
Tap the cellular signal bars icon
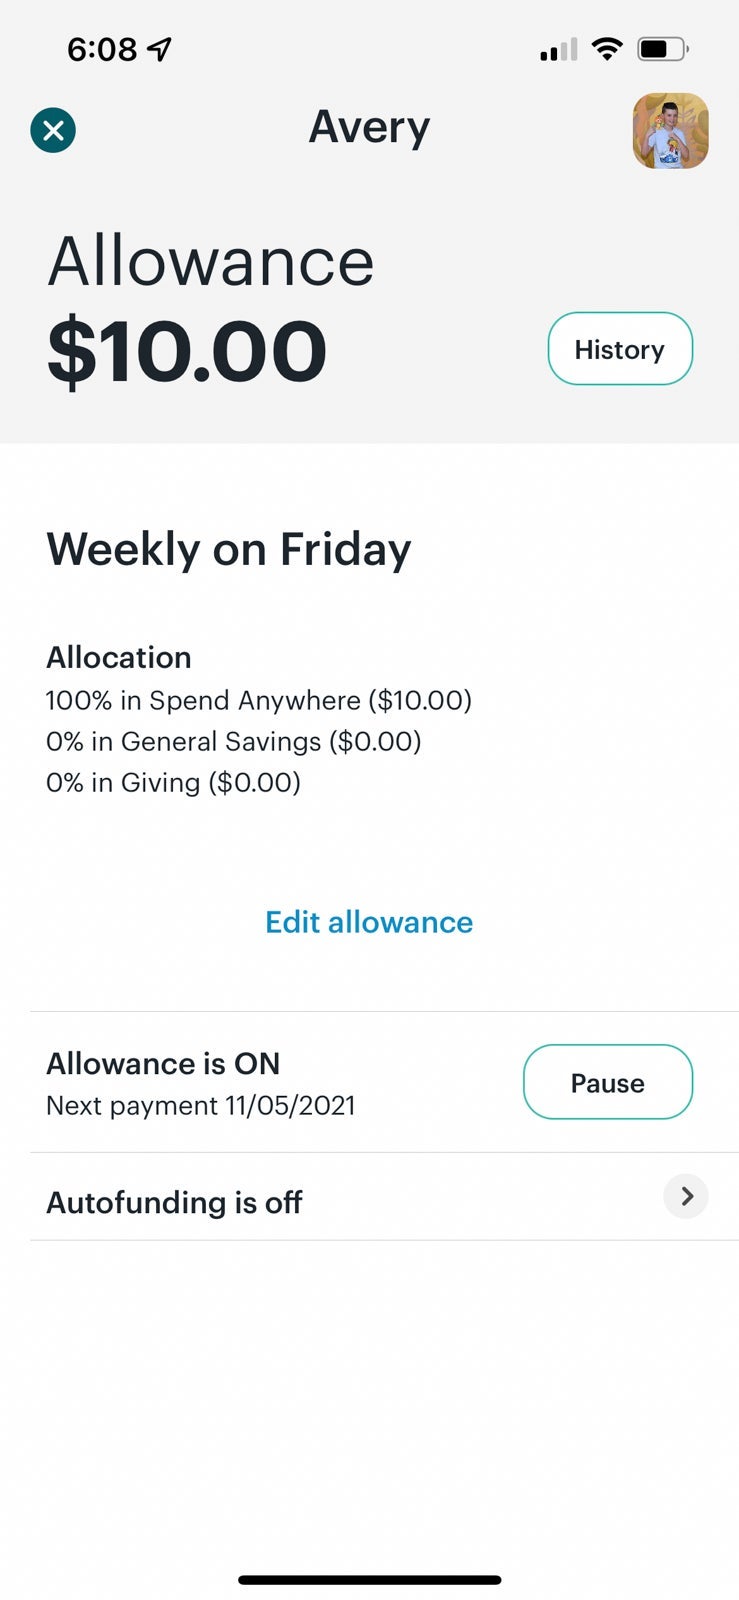(x=558, y=50)
